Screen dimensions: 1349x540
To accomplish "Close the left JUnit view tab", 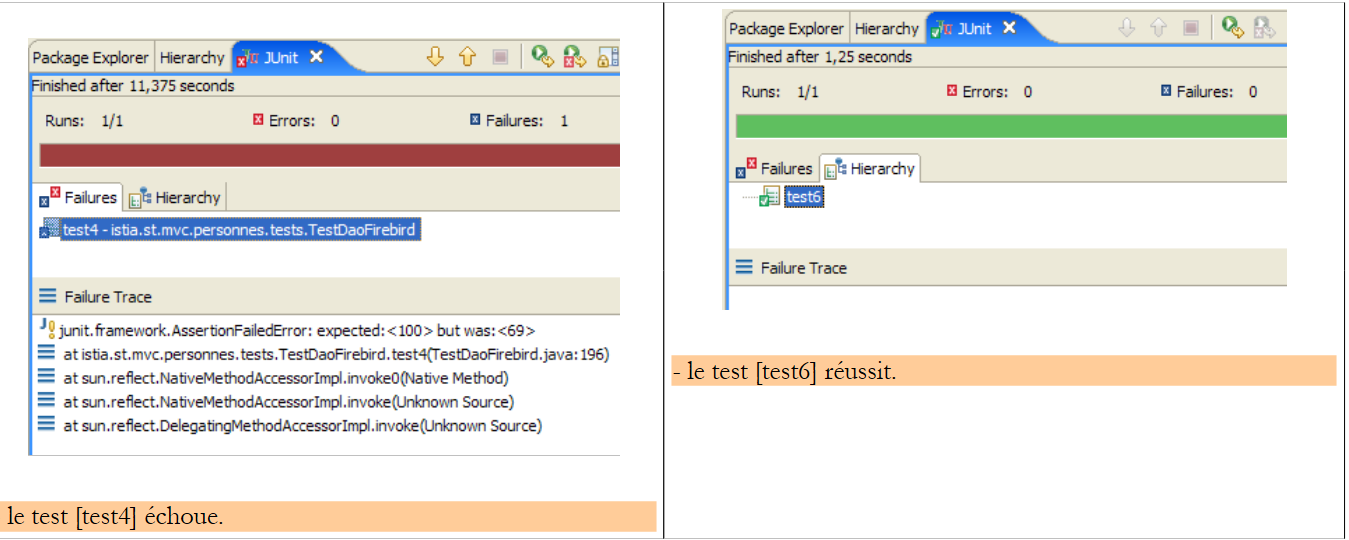I will (316, 57).
